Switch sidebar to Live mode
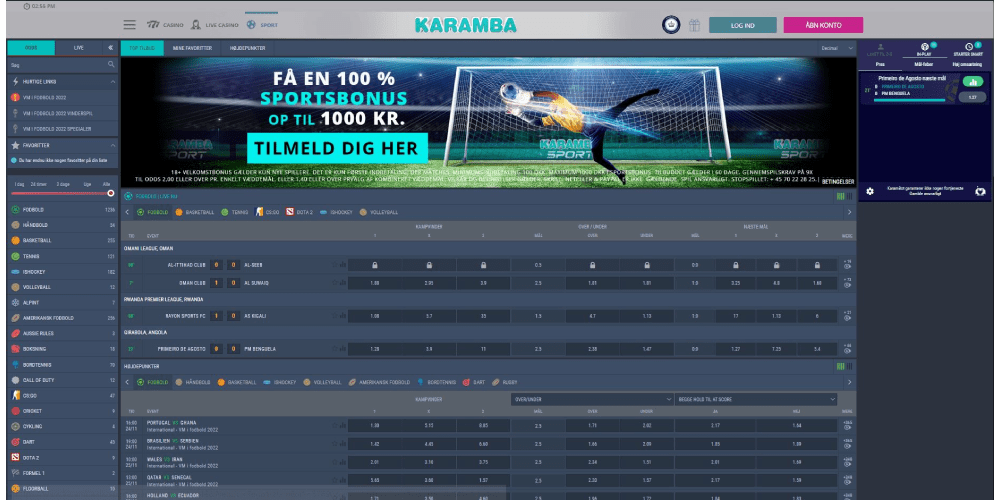Image resolution: width=1000 pixels, height=500 pixels. point(78,47)
